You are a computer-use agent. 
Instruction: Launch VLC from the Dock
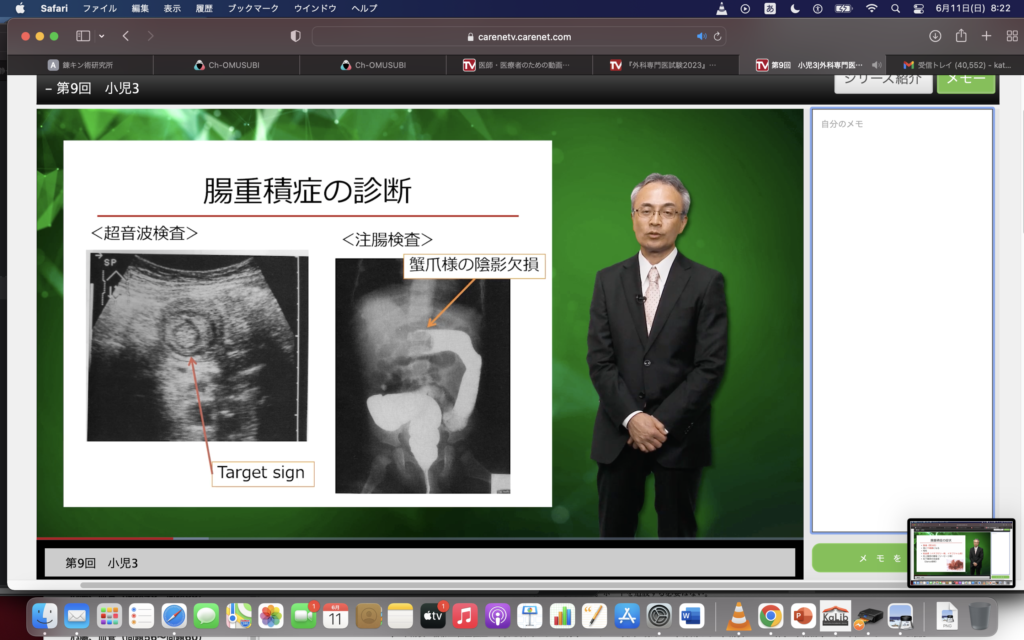coord(738,616)
